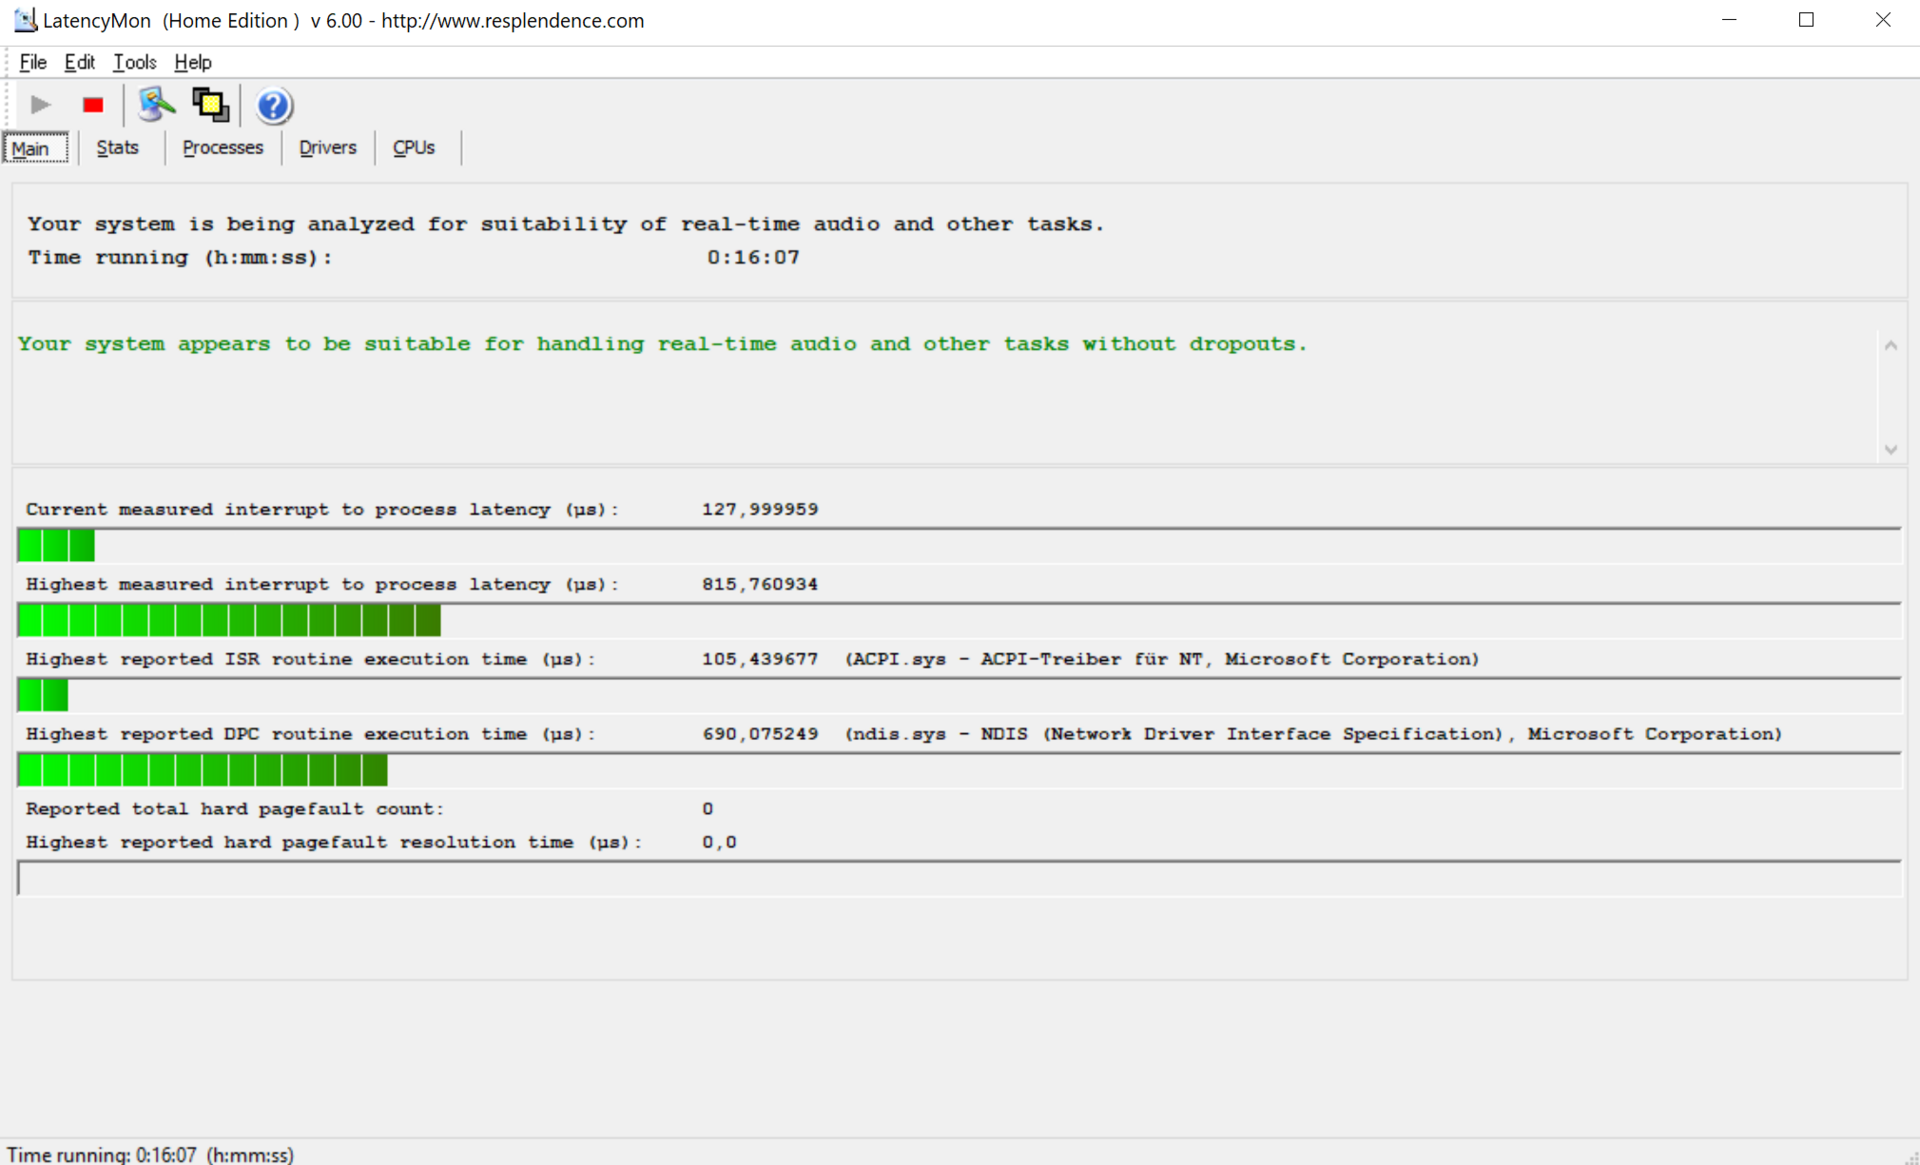Open help via blue question mark icon
Image resolution: width=1920 pixels, height=1165 pixels.
[273, 105]
